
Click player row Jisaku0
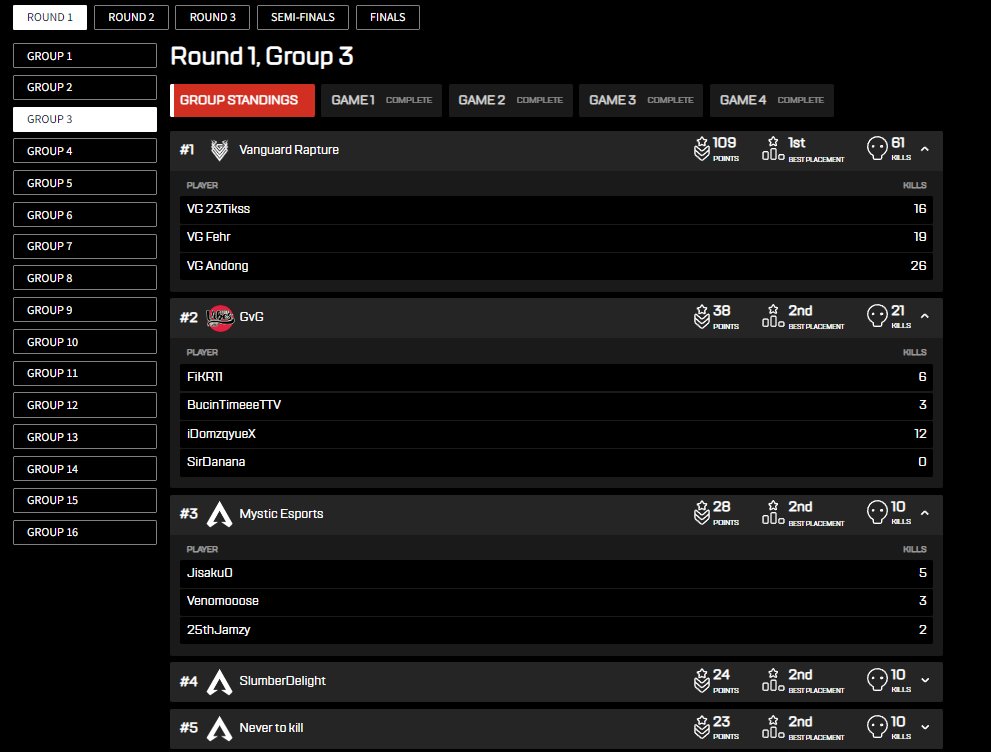pyautogui.click(x=556, y=573)
